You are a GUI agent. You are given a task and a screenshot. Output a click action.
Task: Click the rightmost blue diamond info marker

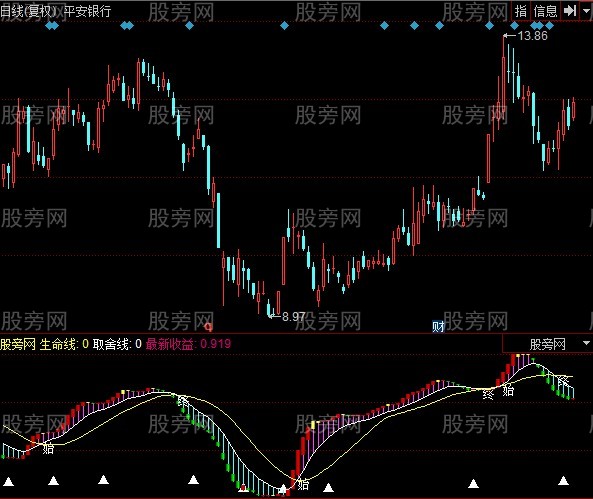550,26
